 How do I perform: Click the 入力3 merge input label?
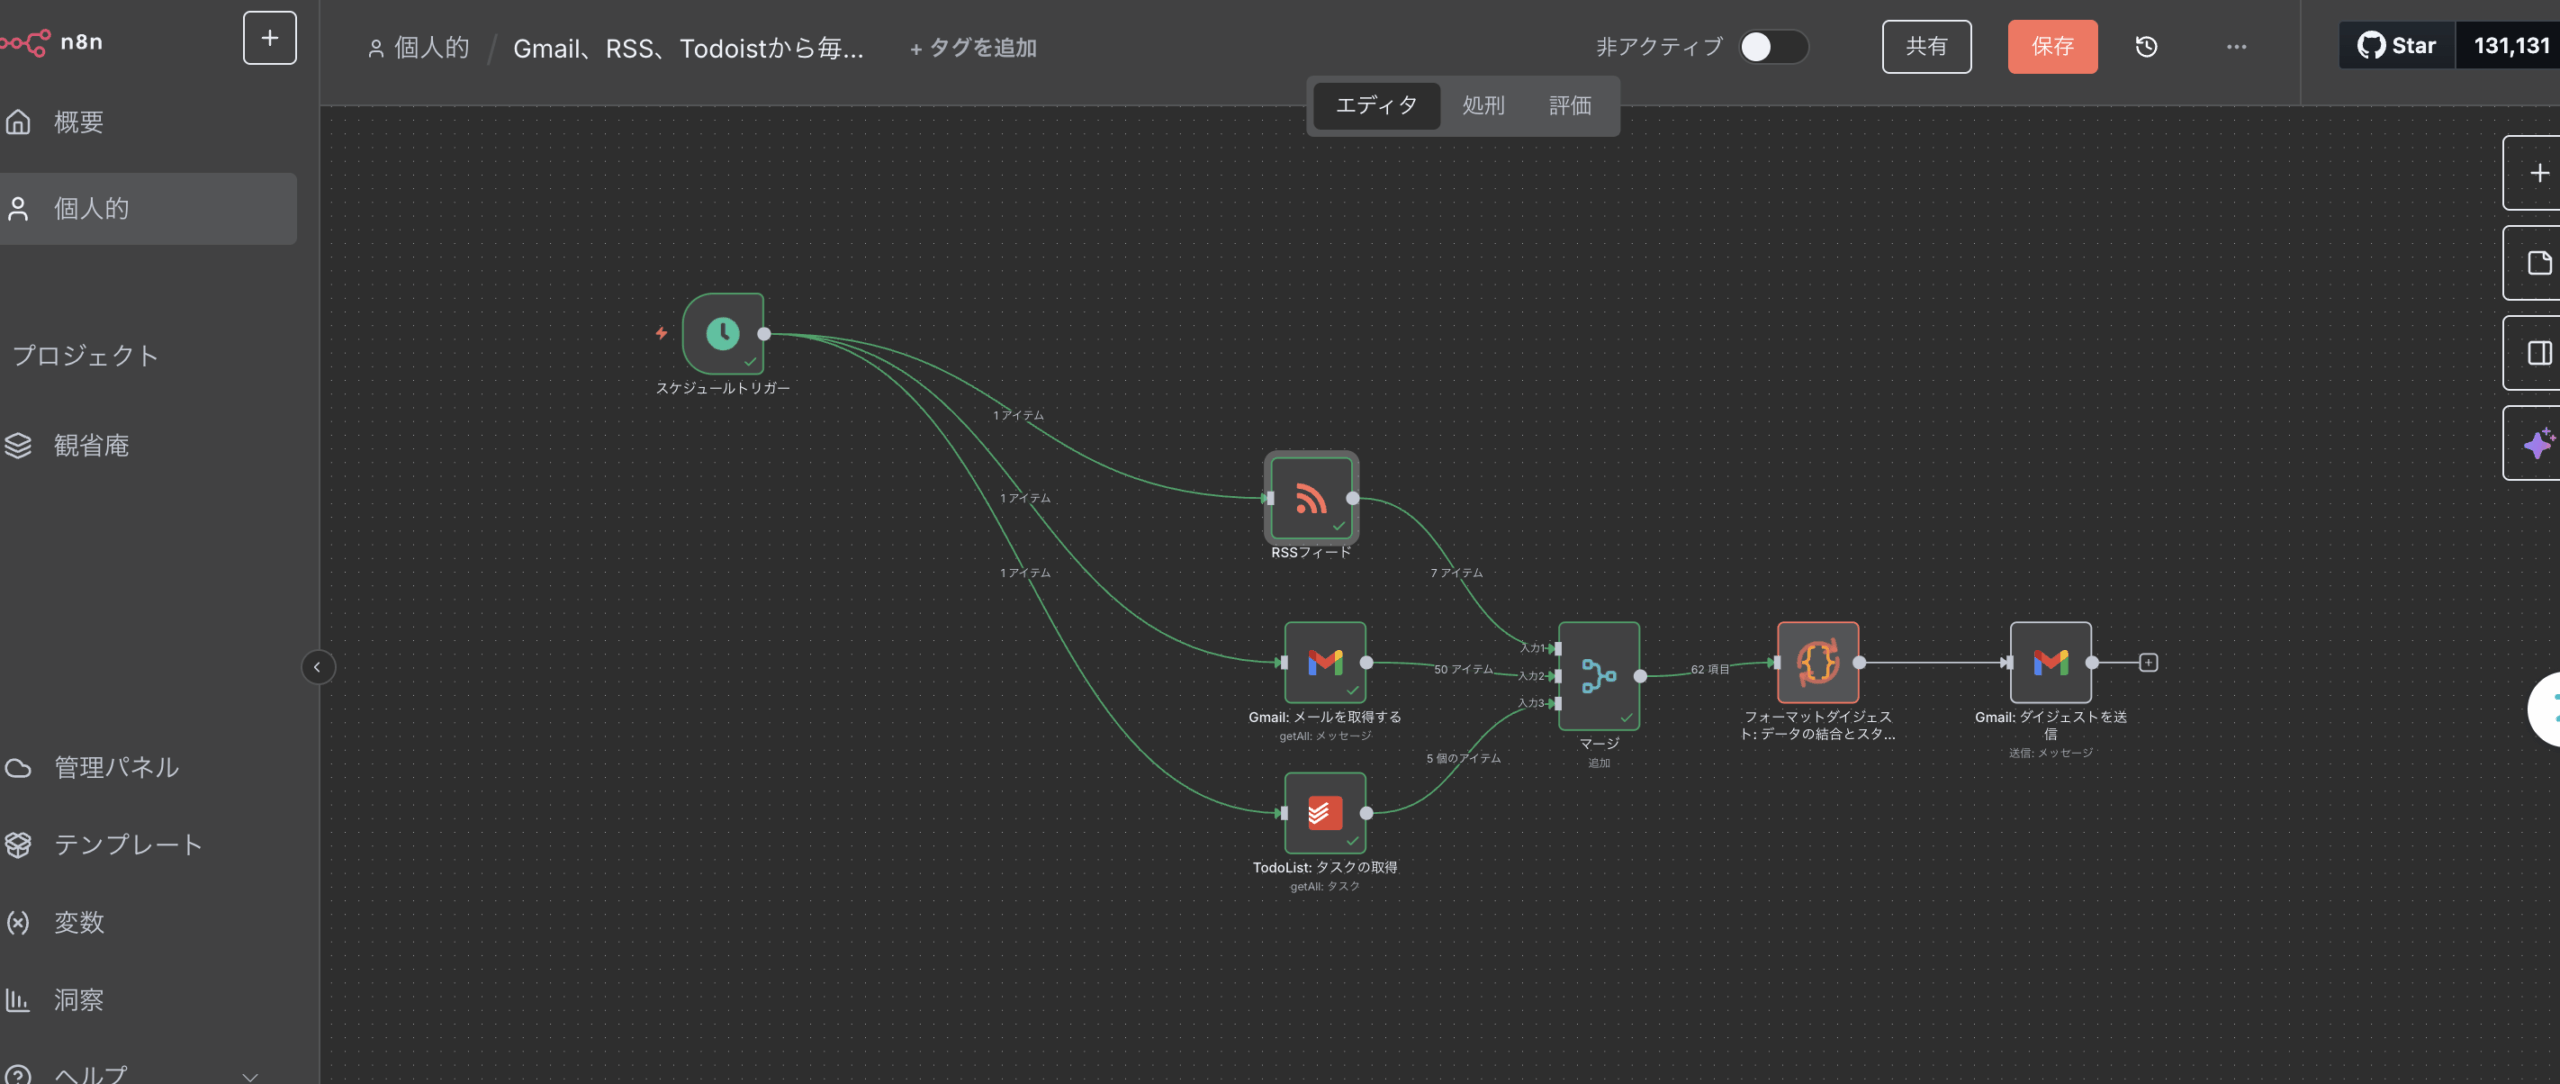(1531, 703)
